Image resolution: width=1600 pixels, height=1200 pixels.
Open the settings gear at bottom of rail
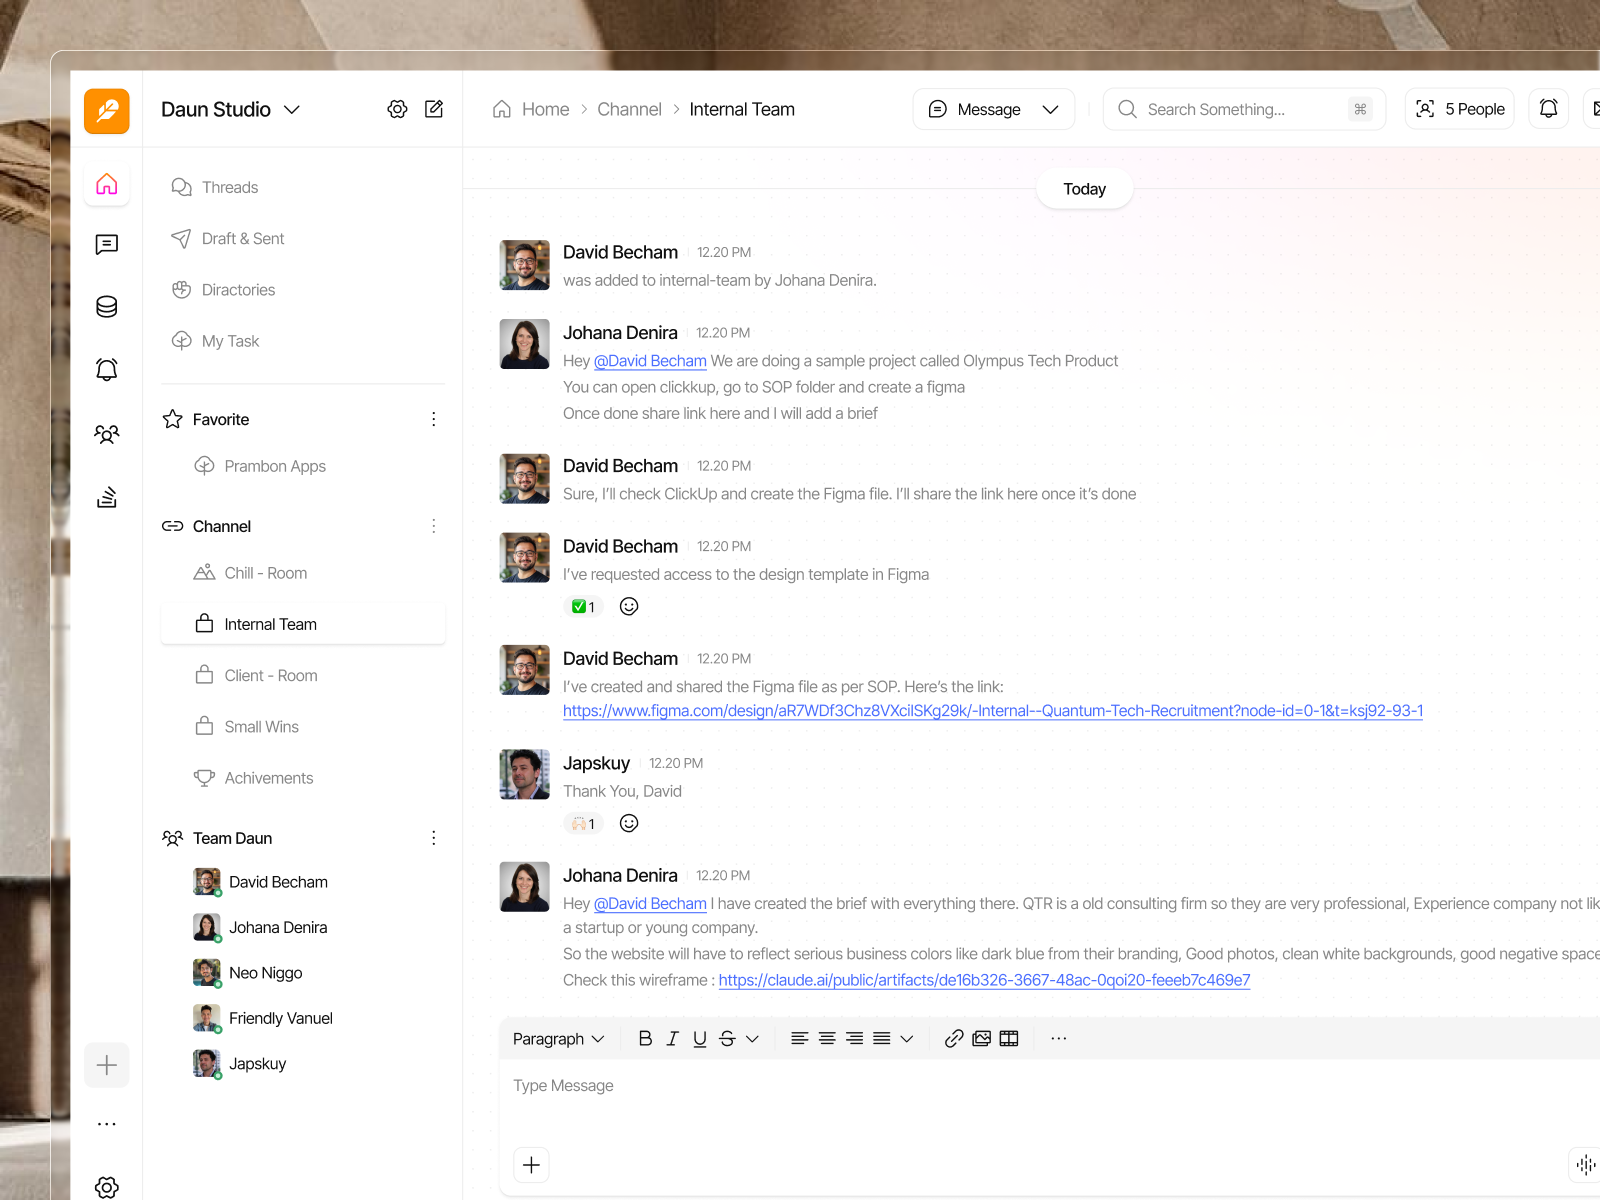[x=107, y=1188]
